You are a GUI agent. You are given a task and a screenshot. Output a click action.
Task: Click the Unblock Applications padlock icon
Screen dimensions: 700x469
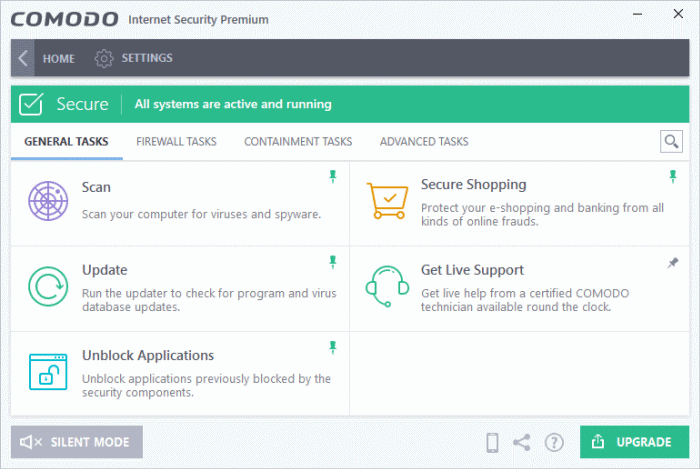pos(48,372)
